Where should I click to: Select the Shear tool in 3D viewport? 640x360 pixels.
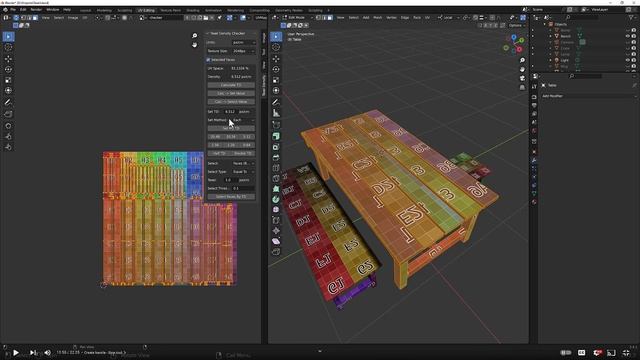pos(276,241)
